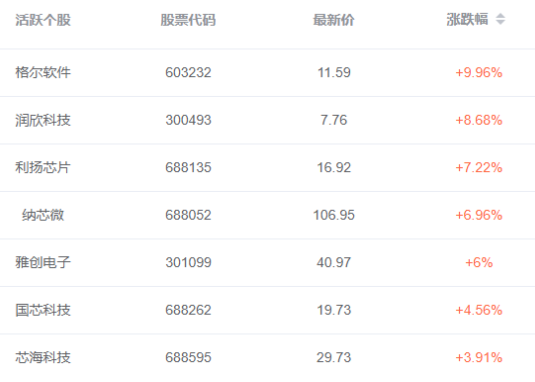Click the 涨跌幅 column header label
Image resolution: width=535 pixels, height=382 pixels.
click(x=467, y=19)
